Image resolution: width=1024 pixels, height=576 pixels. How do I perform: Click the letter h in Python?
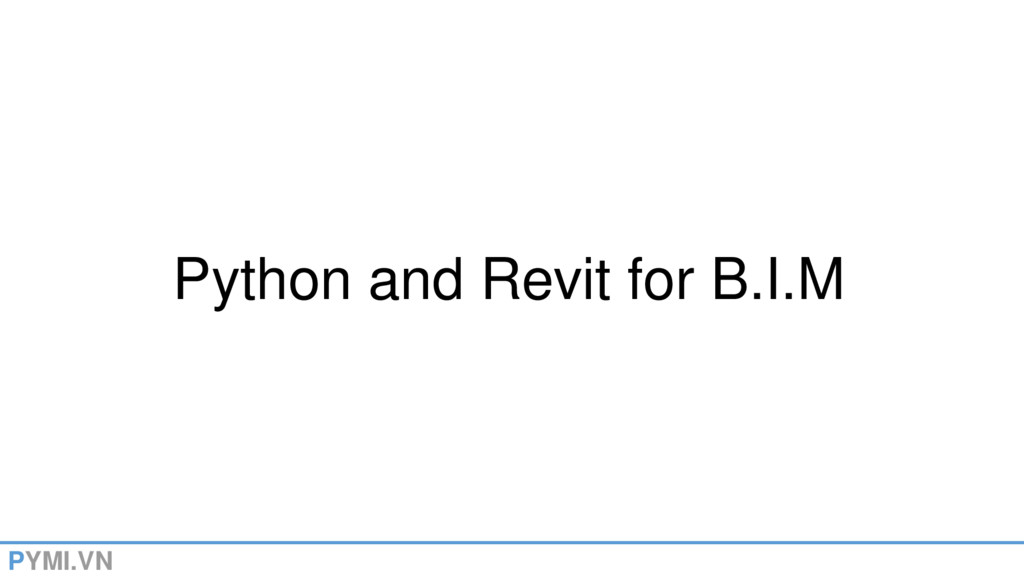click(272, 280)
